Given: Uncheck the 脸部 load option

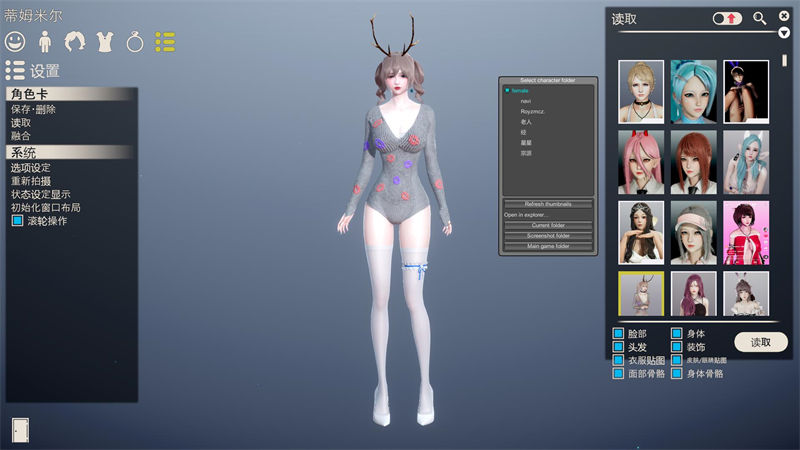Looking at the screenshot, I should (618, 334).
